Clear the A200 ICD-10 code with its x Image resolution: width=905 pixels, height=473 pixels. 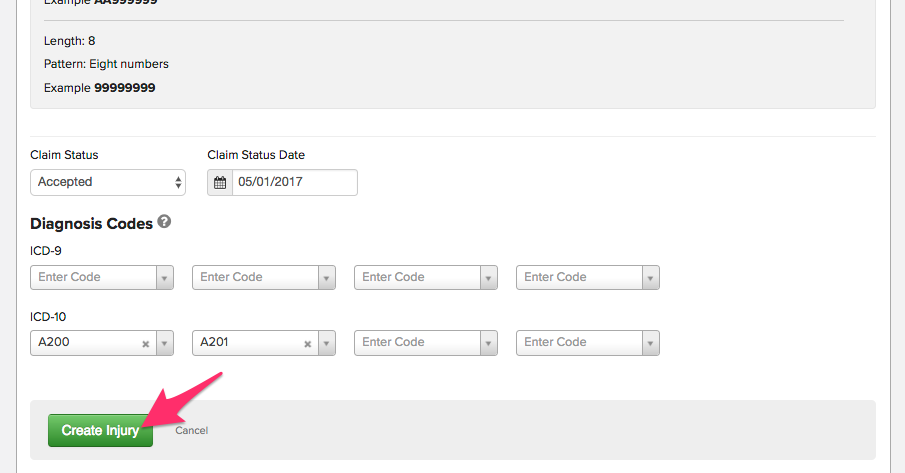[146, 344]
